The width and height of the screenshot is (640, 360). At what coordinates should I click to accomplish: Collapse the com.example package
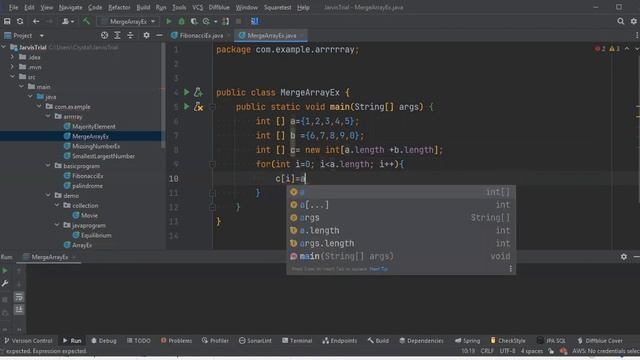39,106
